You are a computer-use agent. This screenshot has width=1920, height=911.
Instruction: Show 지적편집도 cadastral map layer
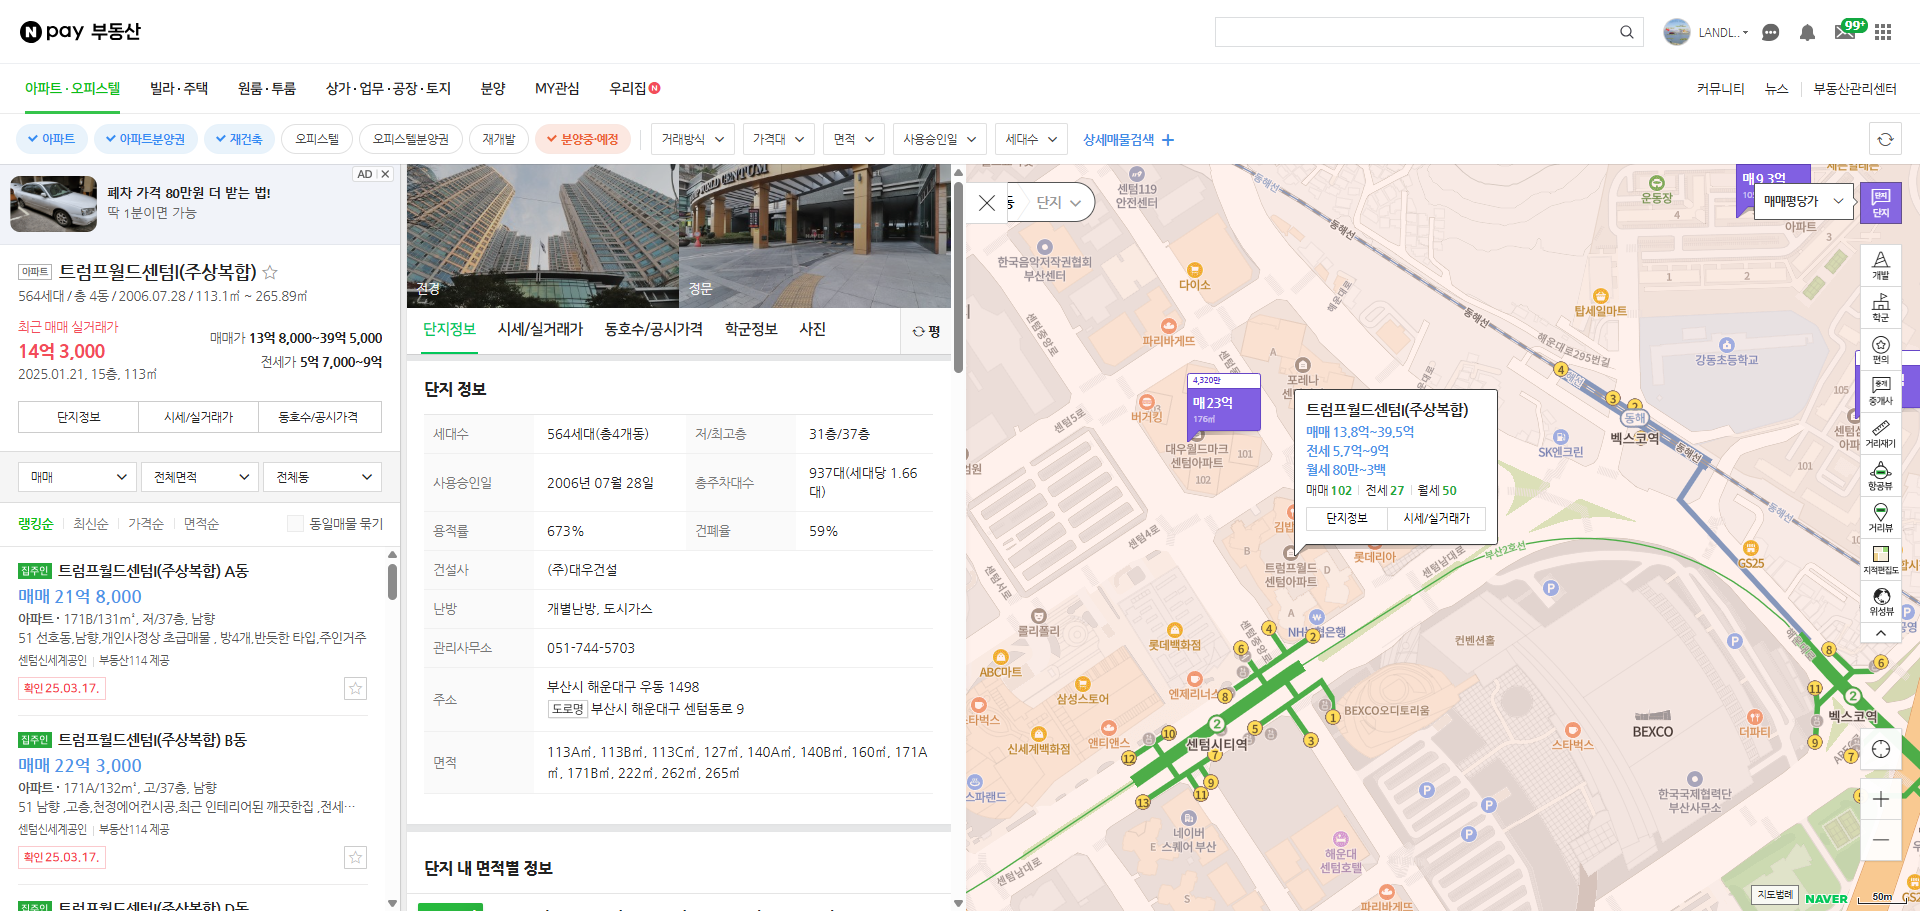tap(1881, 559)
